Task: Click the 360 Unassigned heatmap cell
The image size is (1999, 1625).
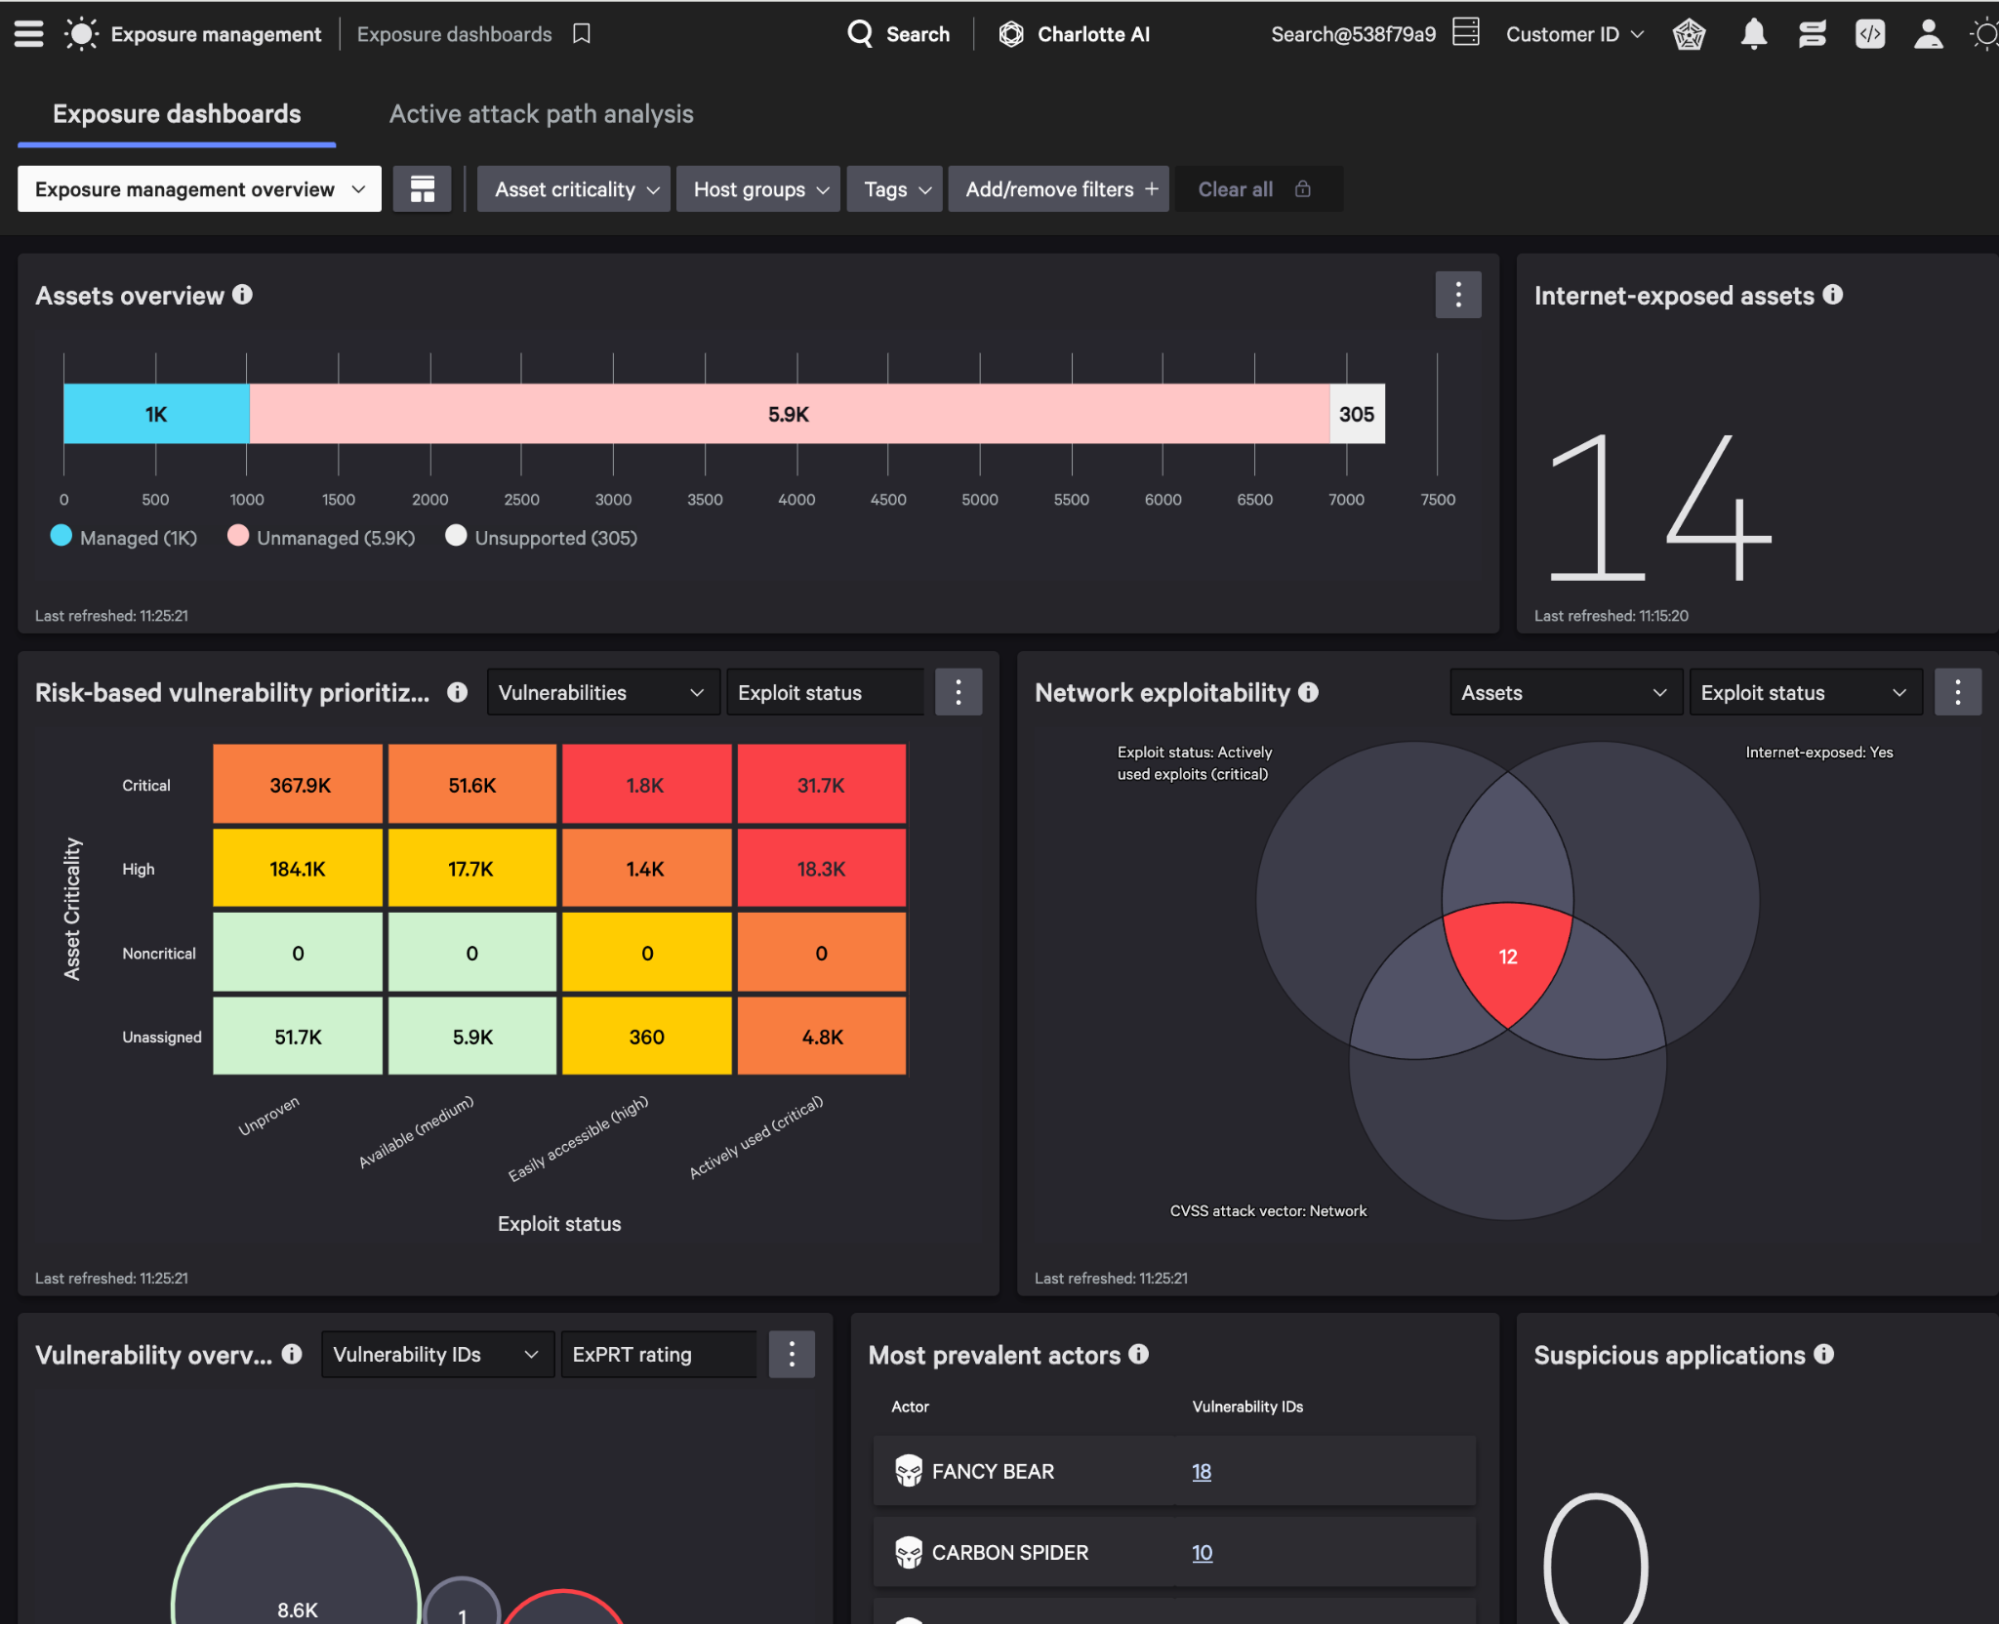Action: [647, 1036]
